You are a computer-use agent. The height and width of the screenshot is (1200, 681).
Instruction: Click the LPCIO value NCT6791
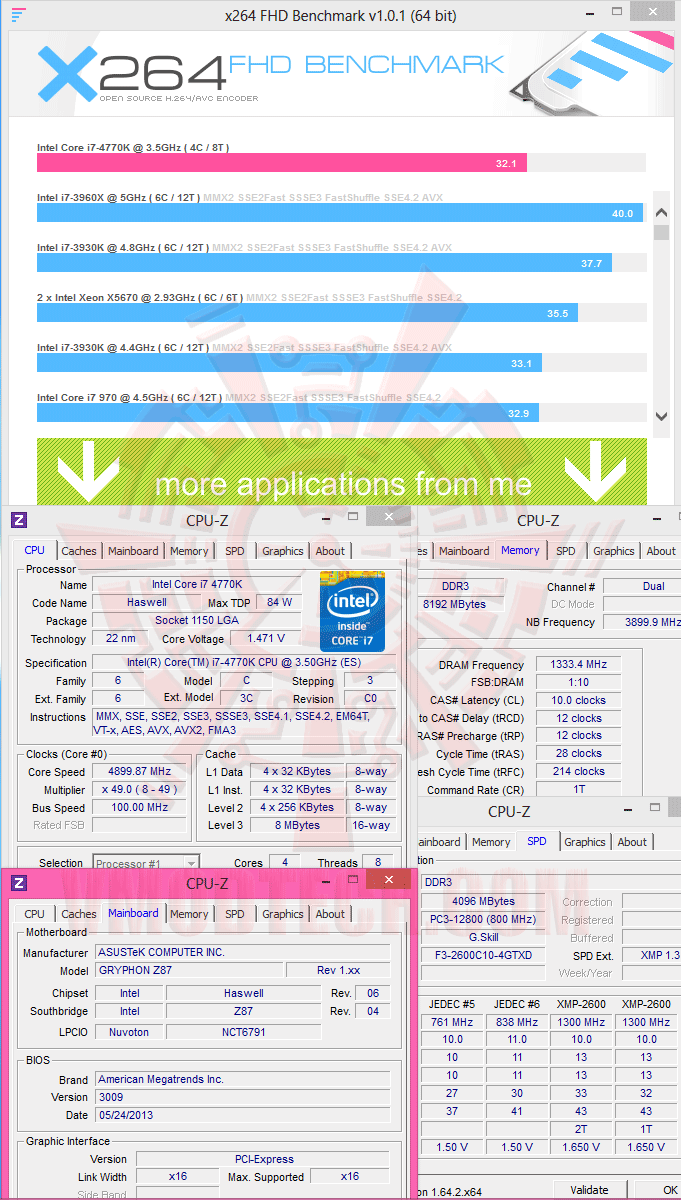[244, 1031]
